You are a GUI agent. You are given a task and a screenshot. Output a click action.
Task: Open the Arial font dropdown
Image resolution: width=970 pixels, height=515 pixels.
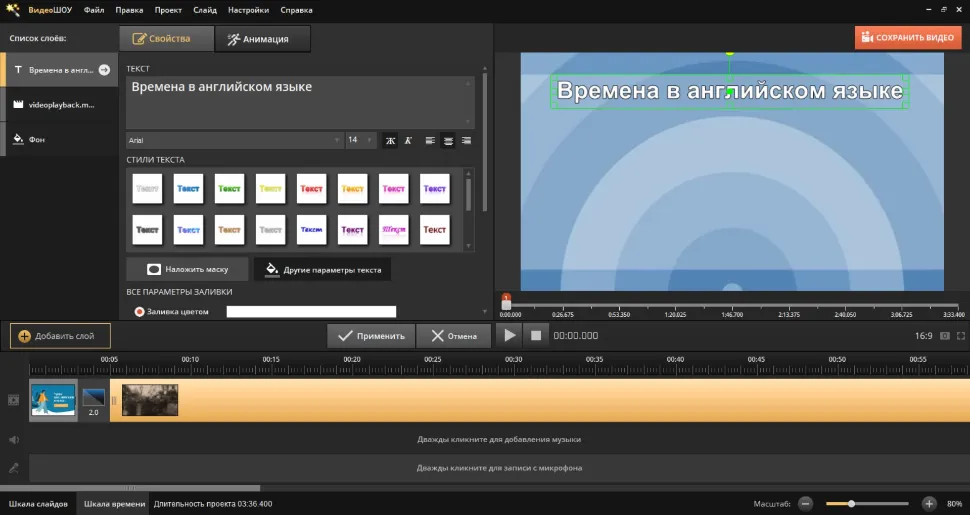tap(234, 141)
